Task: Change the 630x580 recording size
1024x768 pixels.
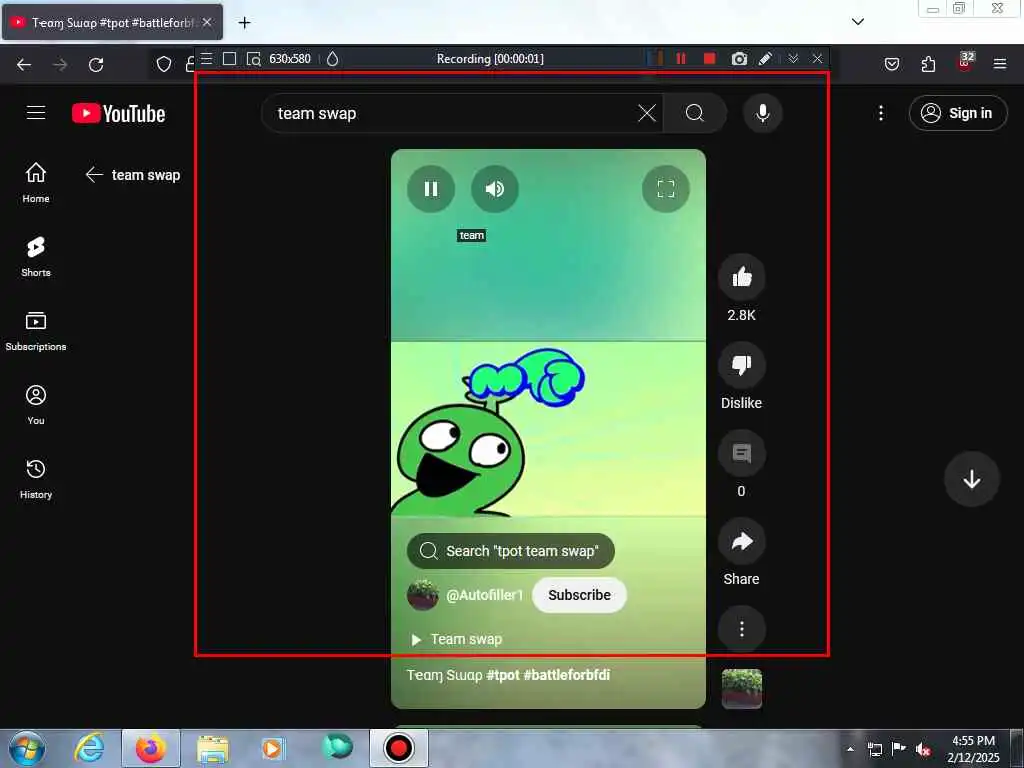Action: click(290, 59)
